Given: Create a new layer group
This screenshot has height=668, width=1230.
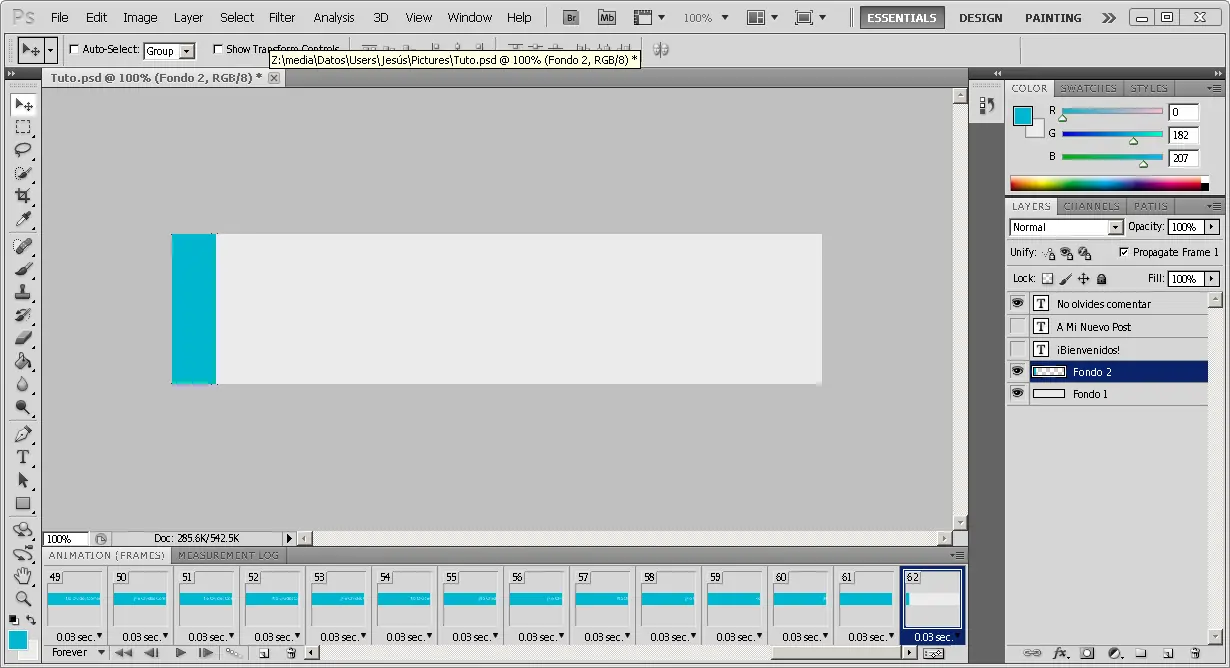Looking at the screenshot, I should 1141,653.
